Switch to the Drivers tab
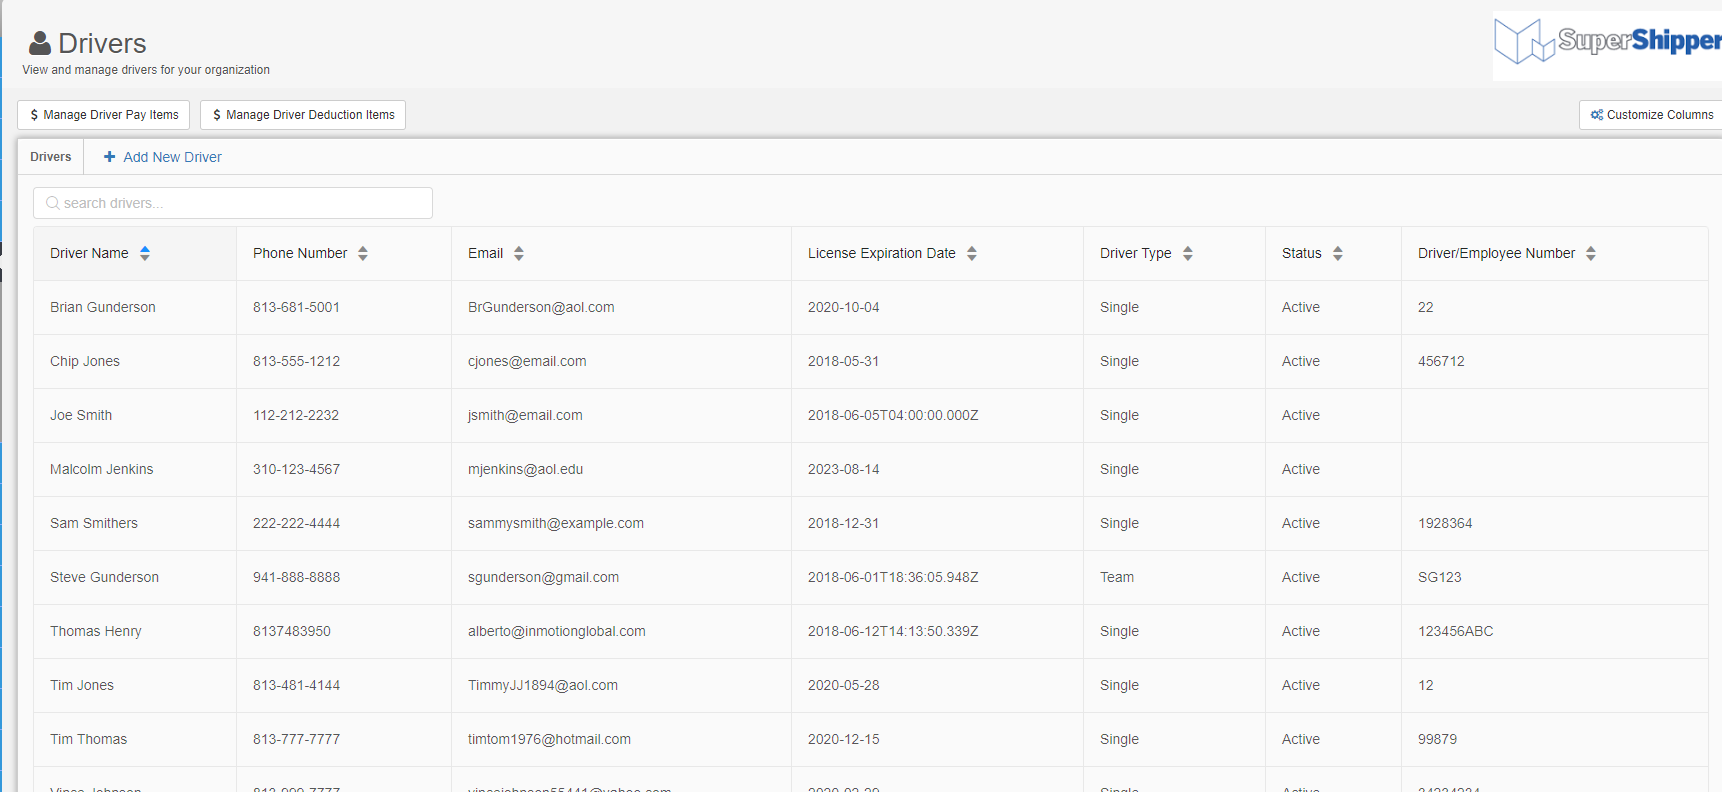 (x=51, y=157)
